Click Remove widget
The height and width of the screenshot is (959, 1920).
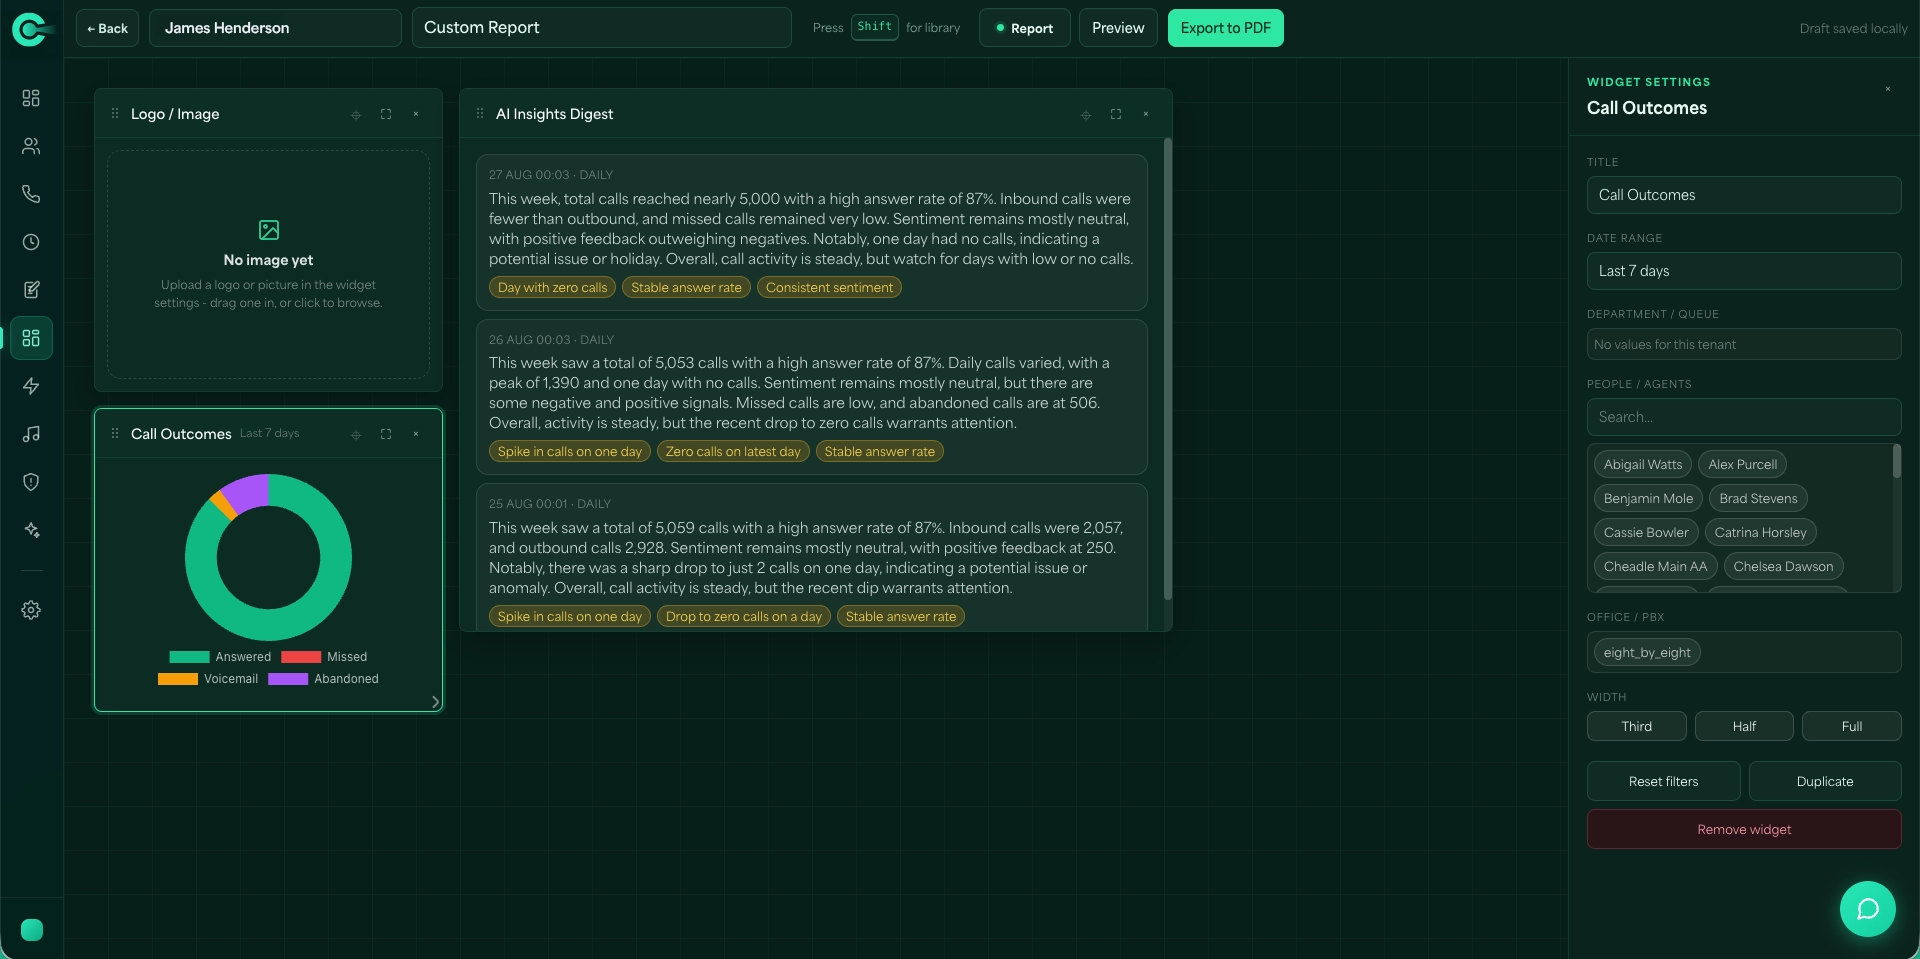click(1744, 829)
